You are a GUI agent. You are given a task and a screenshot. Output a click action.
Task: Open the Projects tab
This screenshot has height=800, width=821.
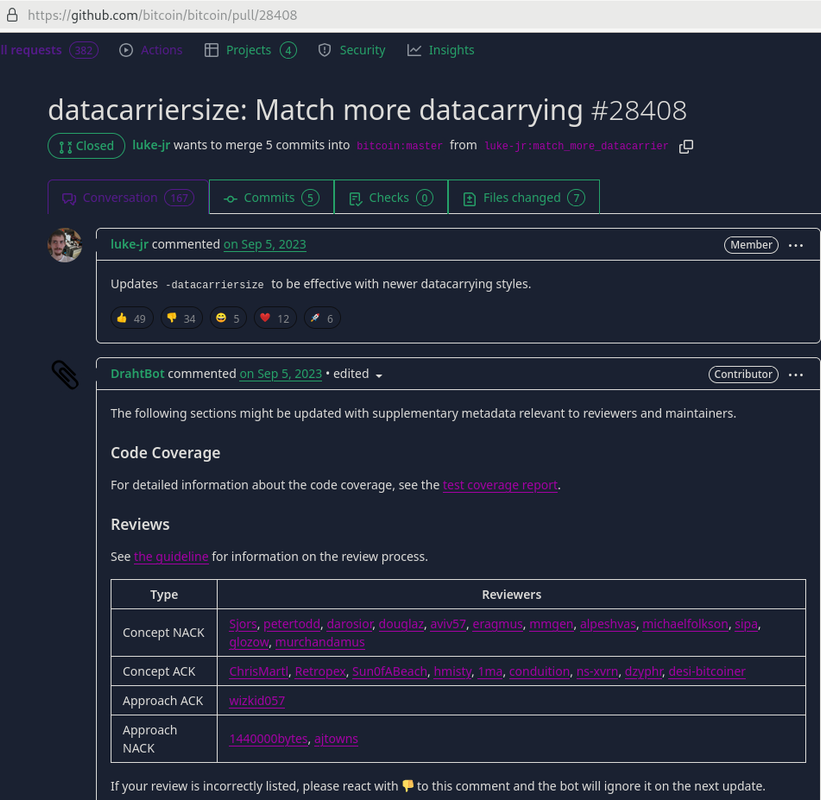(x=250, y=50)
